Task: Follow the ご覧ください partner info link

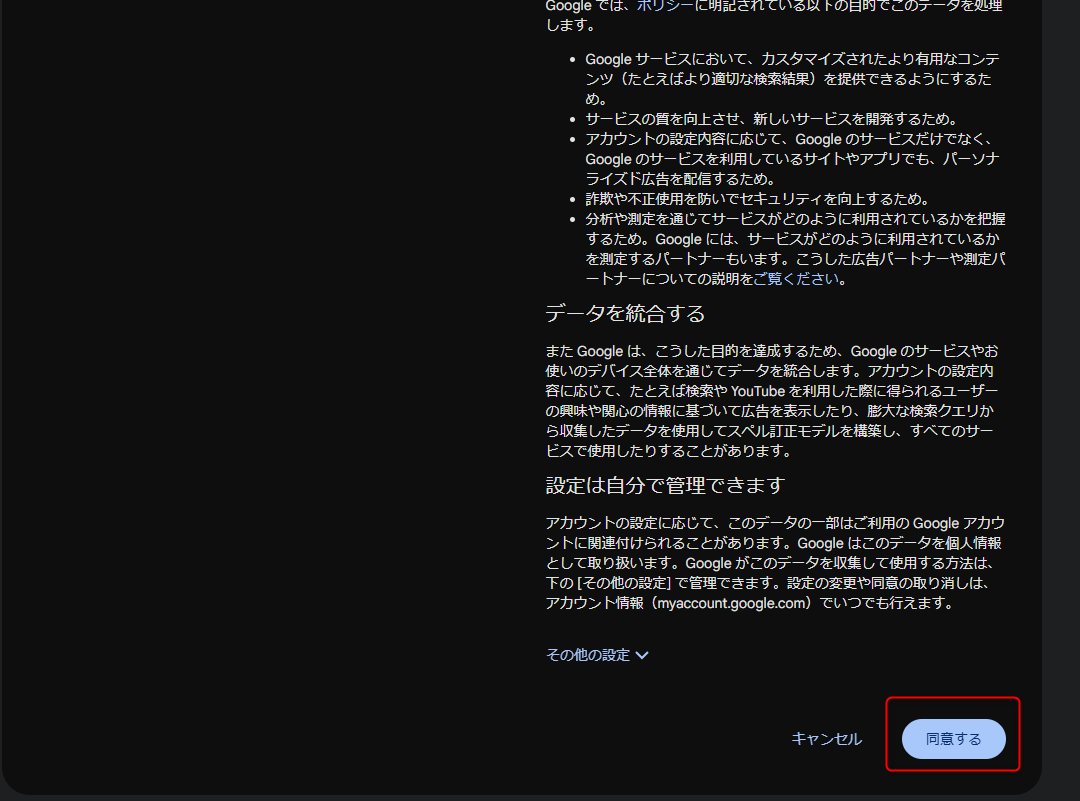Action: 799,279
